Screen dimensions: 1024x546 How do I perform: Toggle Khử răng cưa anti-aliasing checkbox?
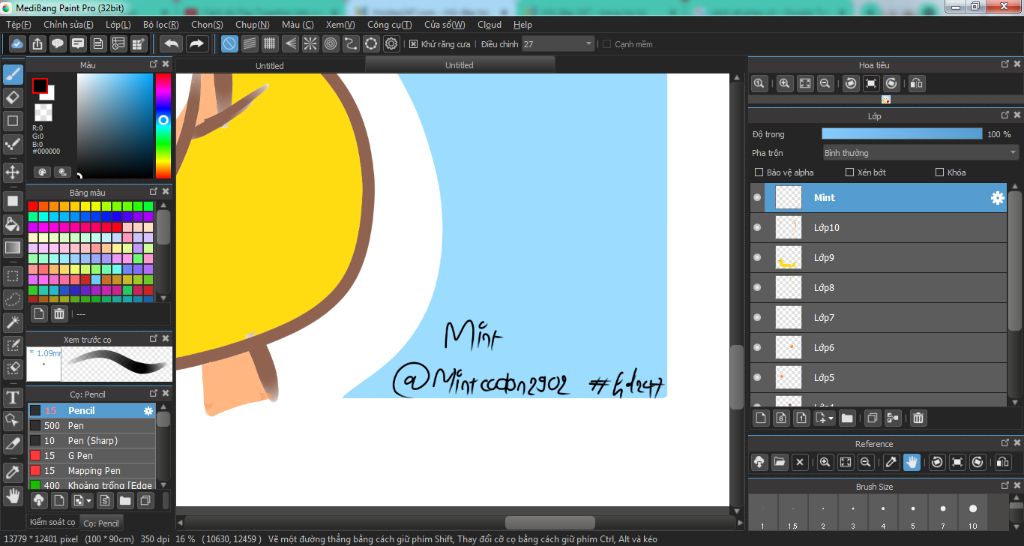413,44
